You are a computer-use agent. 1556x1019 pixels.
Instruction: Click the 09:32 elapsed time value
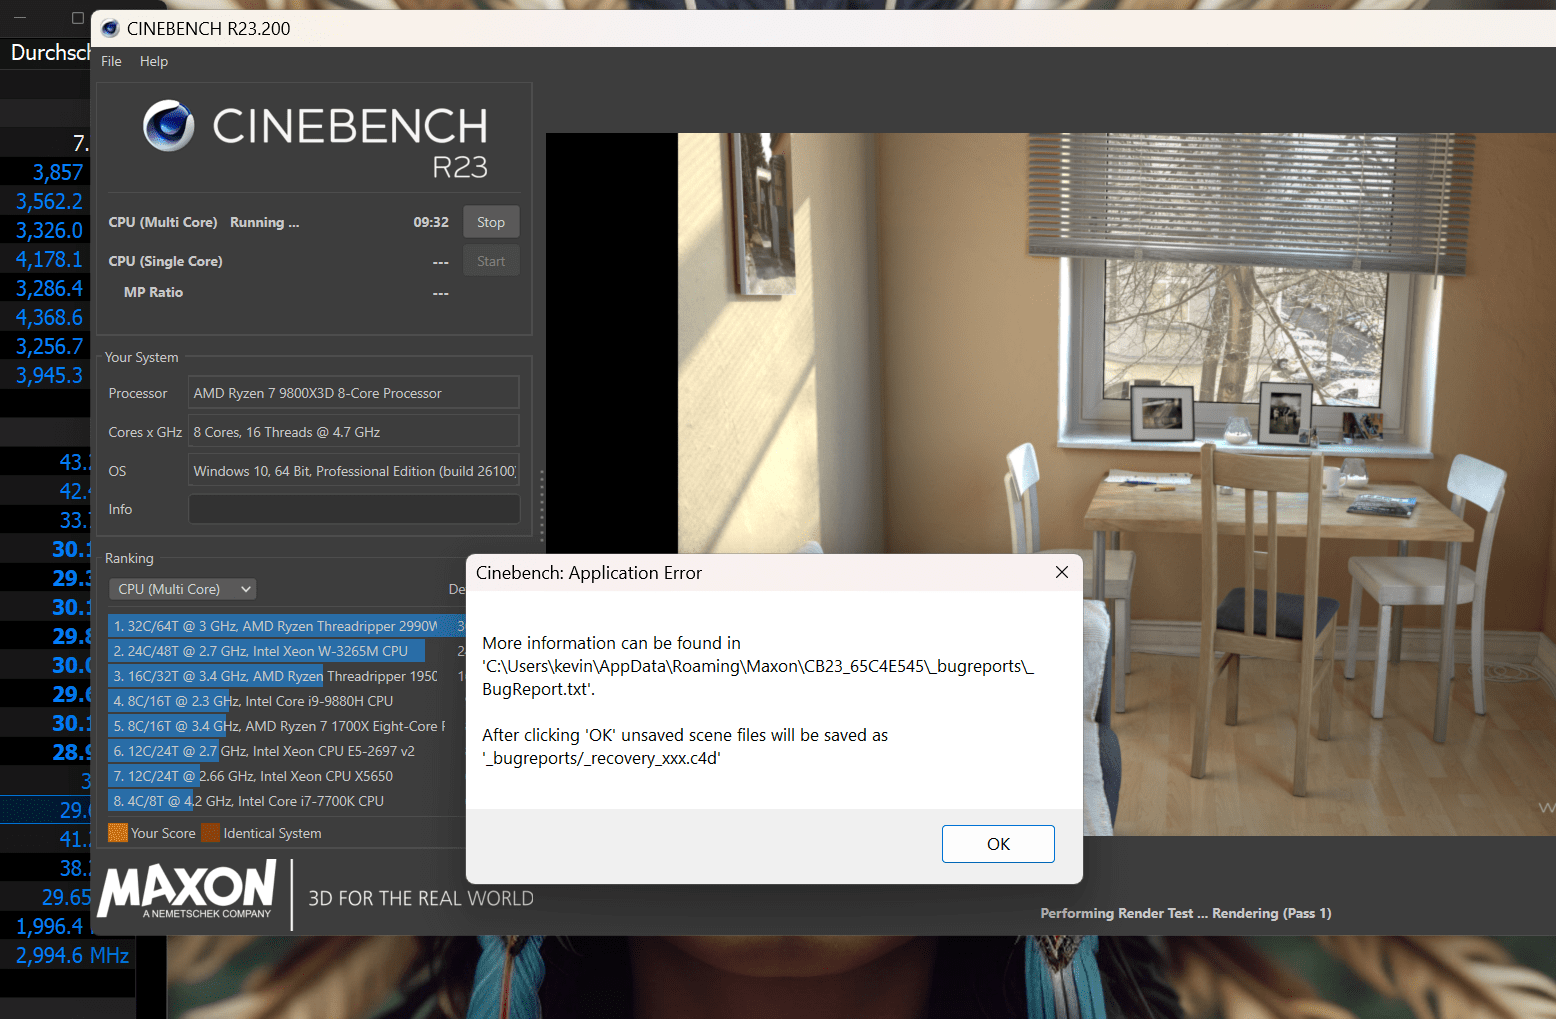tap(431, 222)
